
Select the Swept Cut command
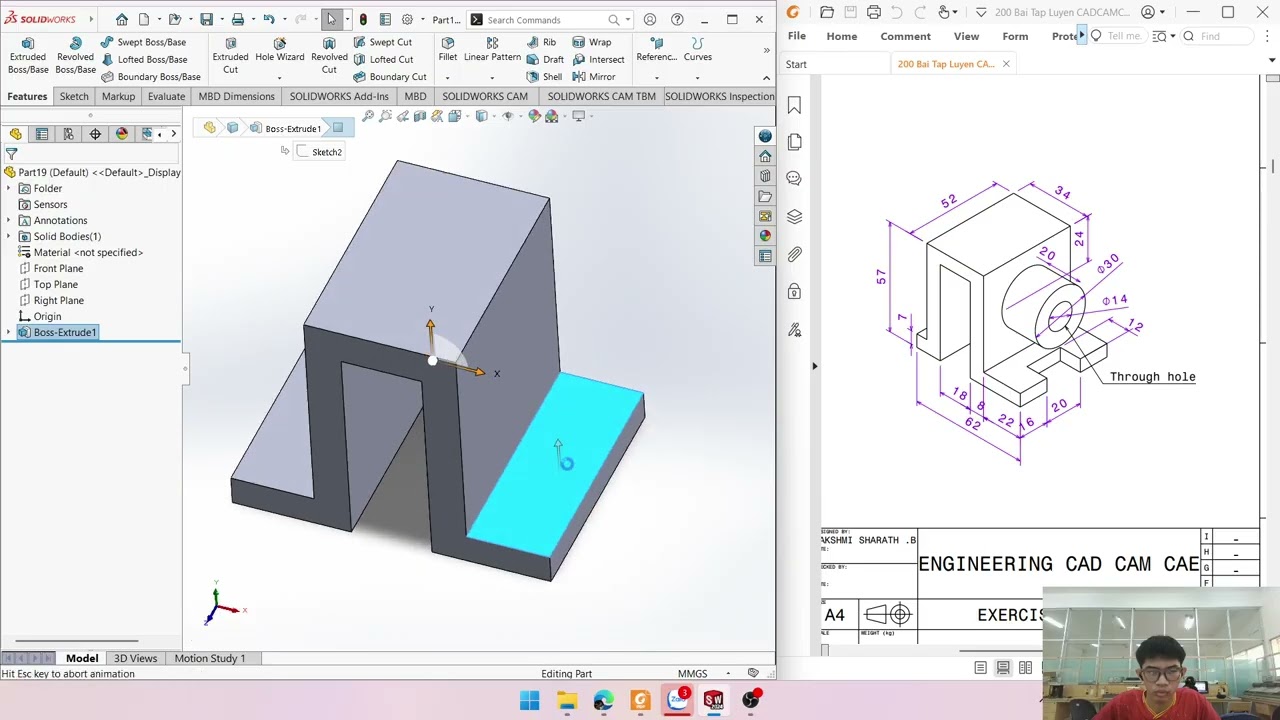coord(382,42)
